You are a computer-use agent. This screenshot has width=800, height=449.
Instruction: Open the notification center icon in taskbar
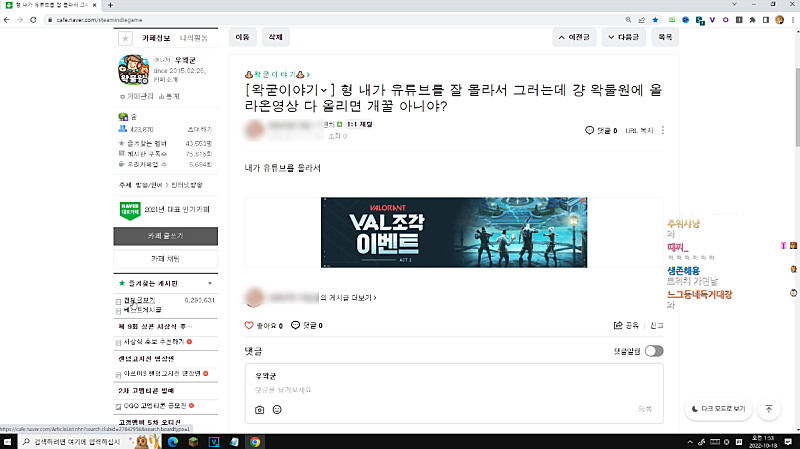pos(788,442)
